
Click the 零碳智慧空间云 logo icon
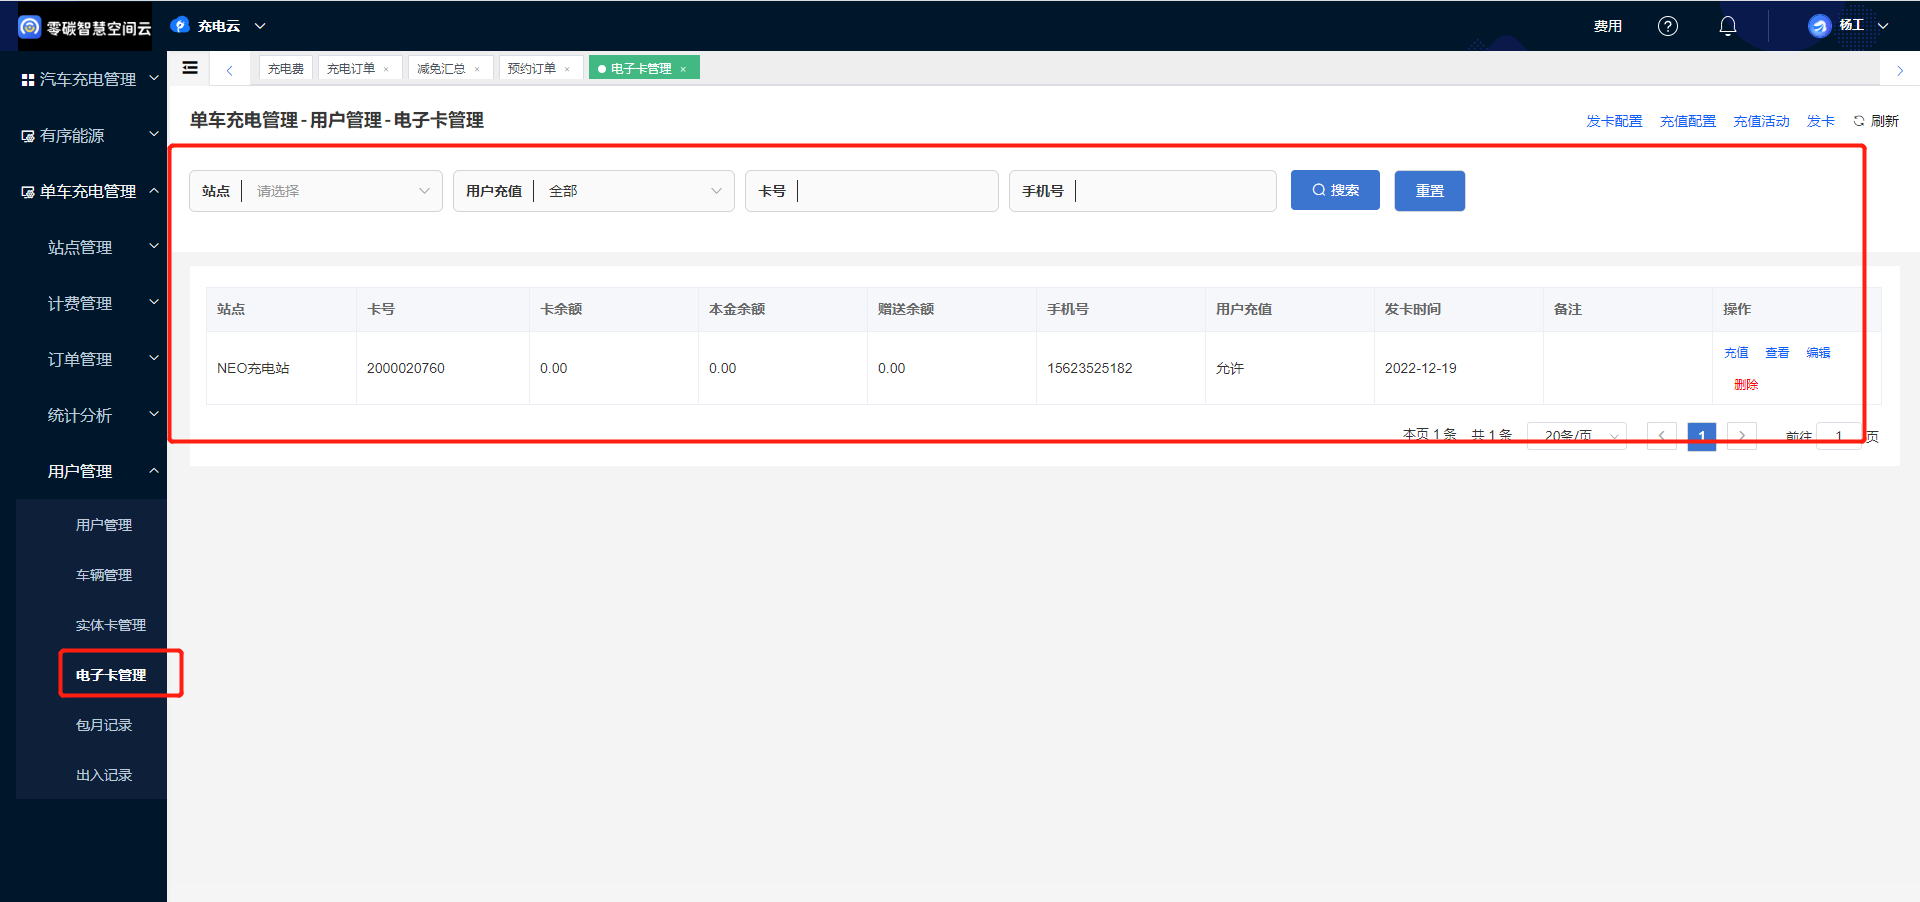coord(30,27)
